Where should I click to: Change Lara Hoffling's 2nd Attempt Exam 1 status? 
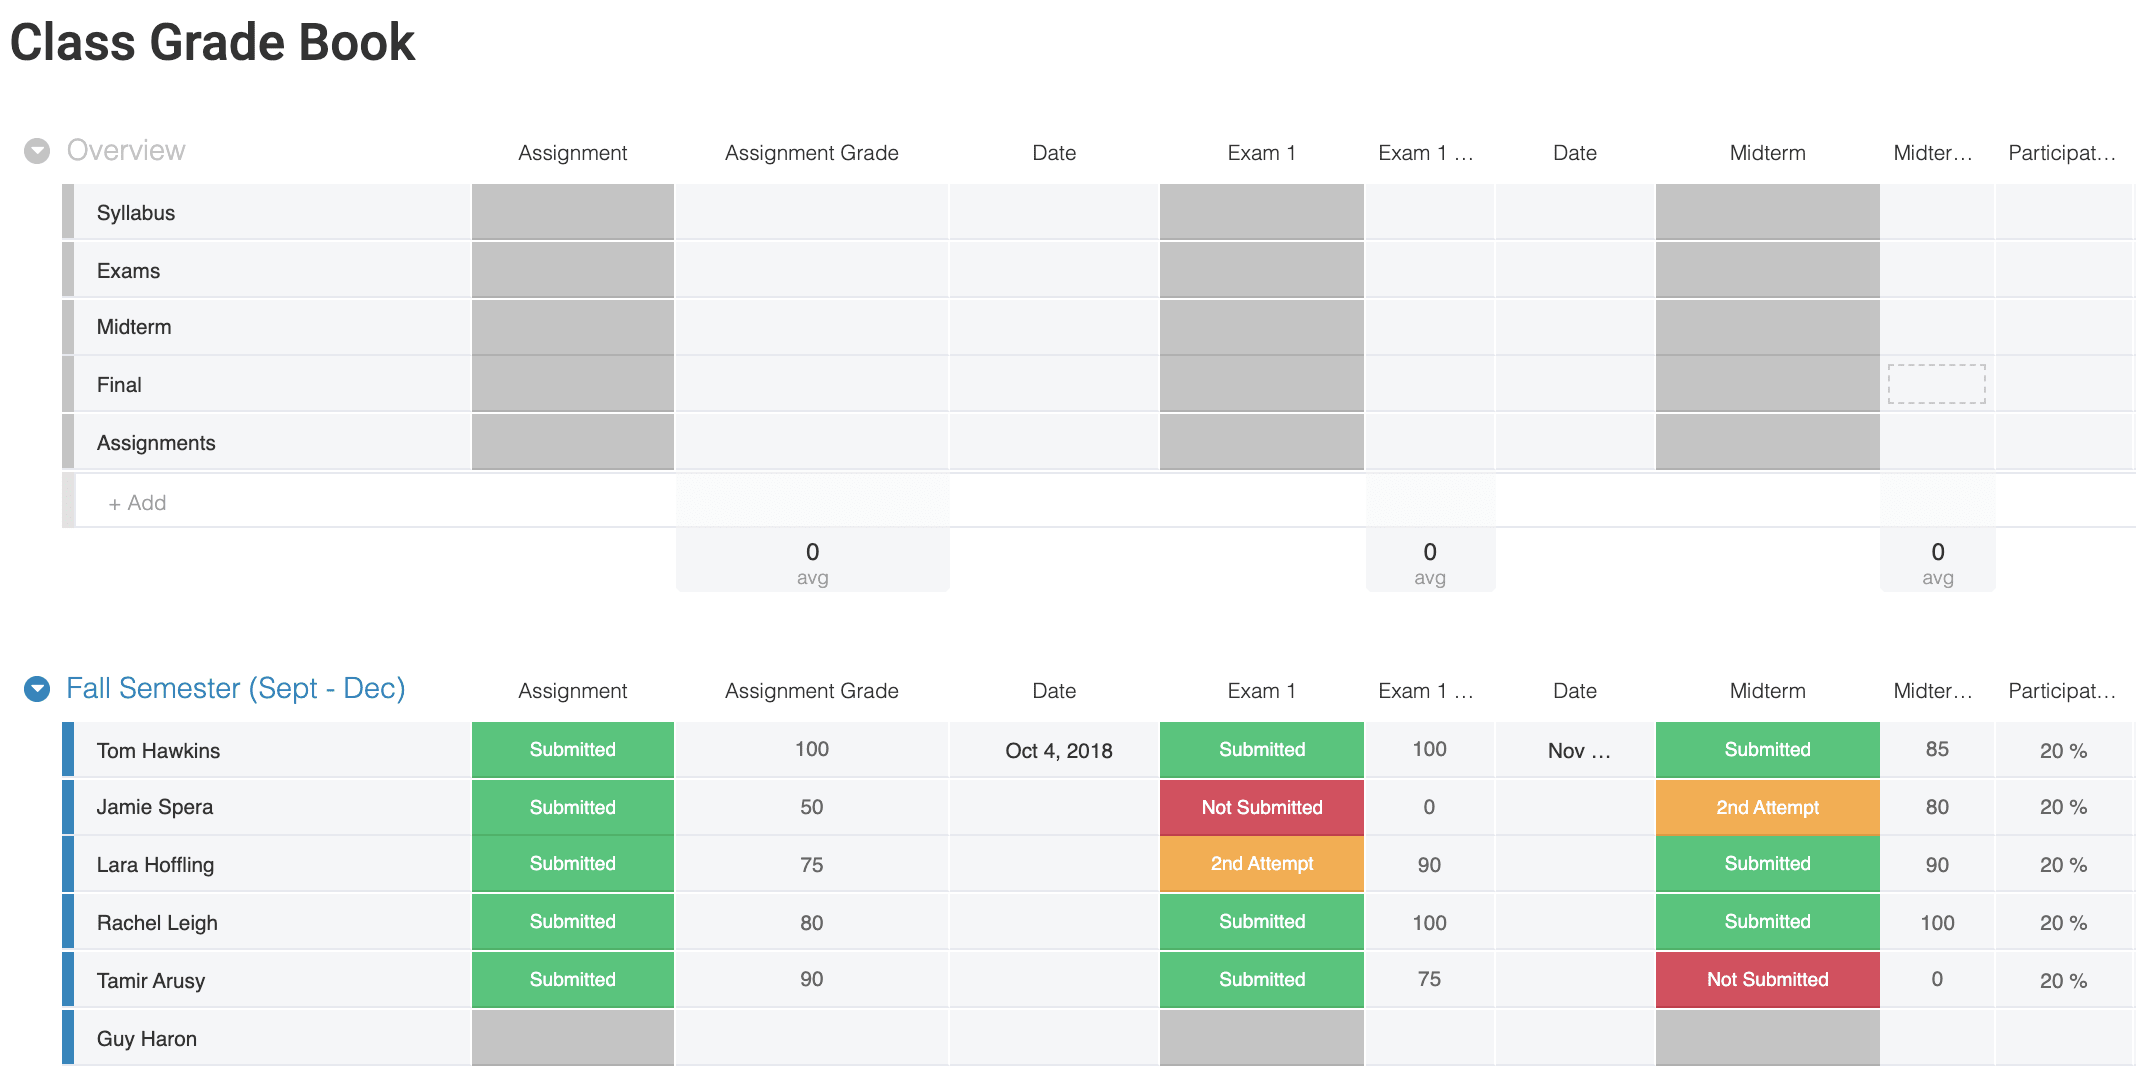coord(1262,864)
